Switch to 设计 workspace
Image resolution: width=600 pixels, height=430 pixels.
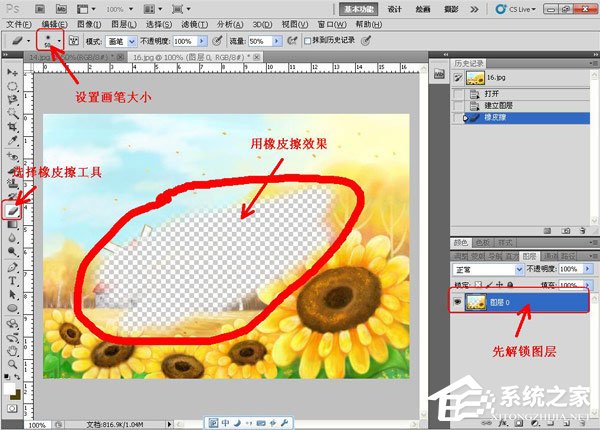395,9
